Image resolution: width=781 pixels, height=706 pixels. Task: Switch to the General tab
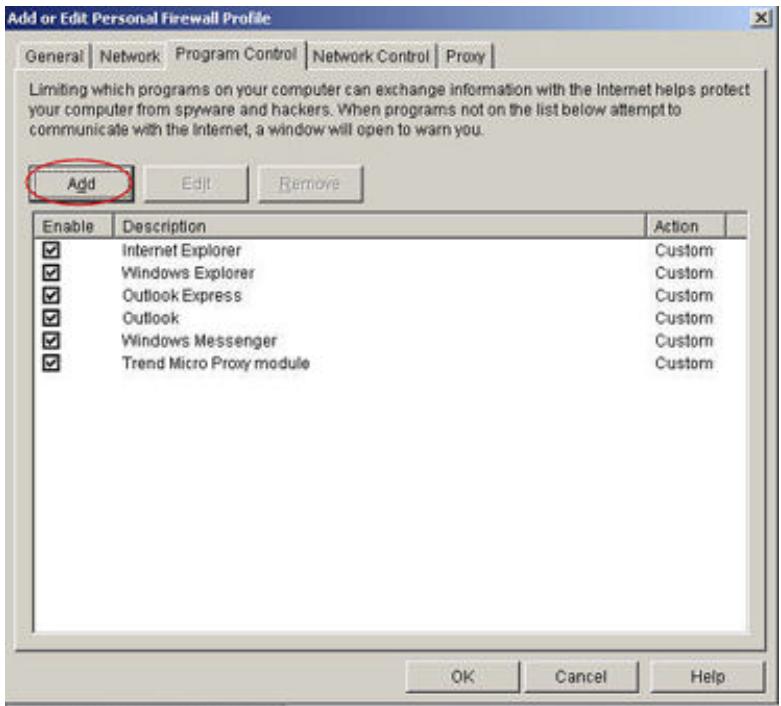pos(54,56)
